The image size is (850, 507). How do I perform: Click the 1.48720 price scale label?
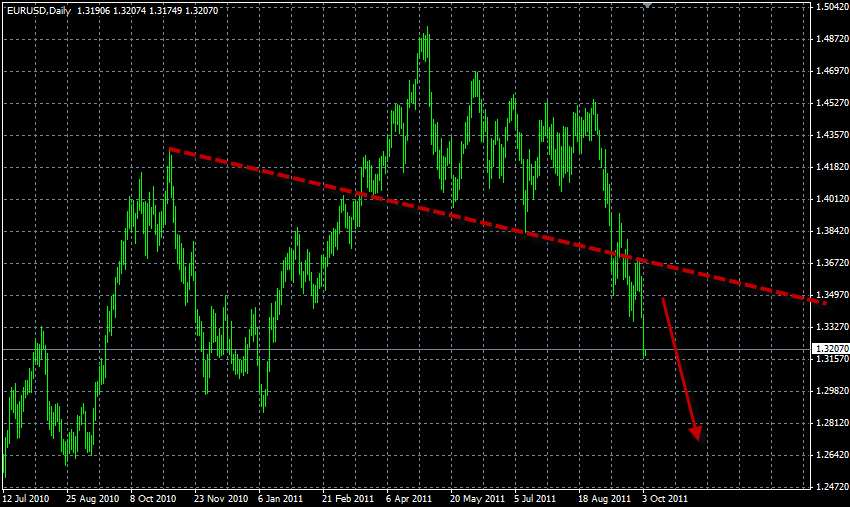pyautogui.click(x=832, y=39)
